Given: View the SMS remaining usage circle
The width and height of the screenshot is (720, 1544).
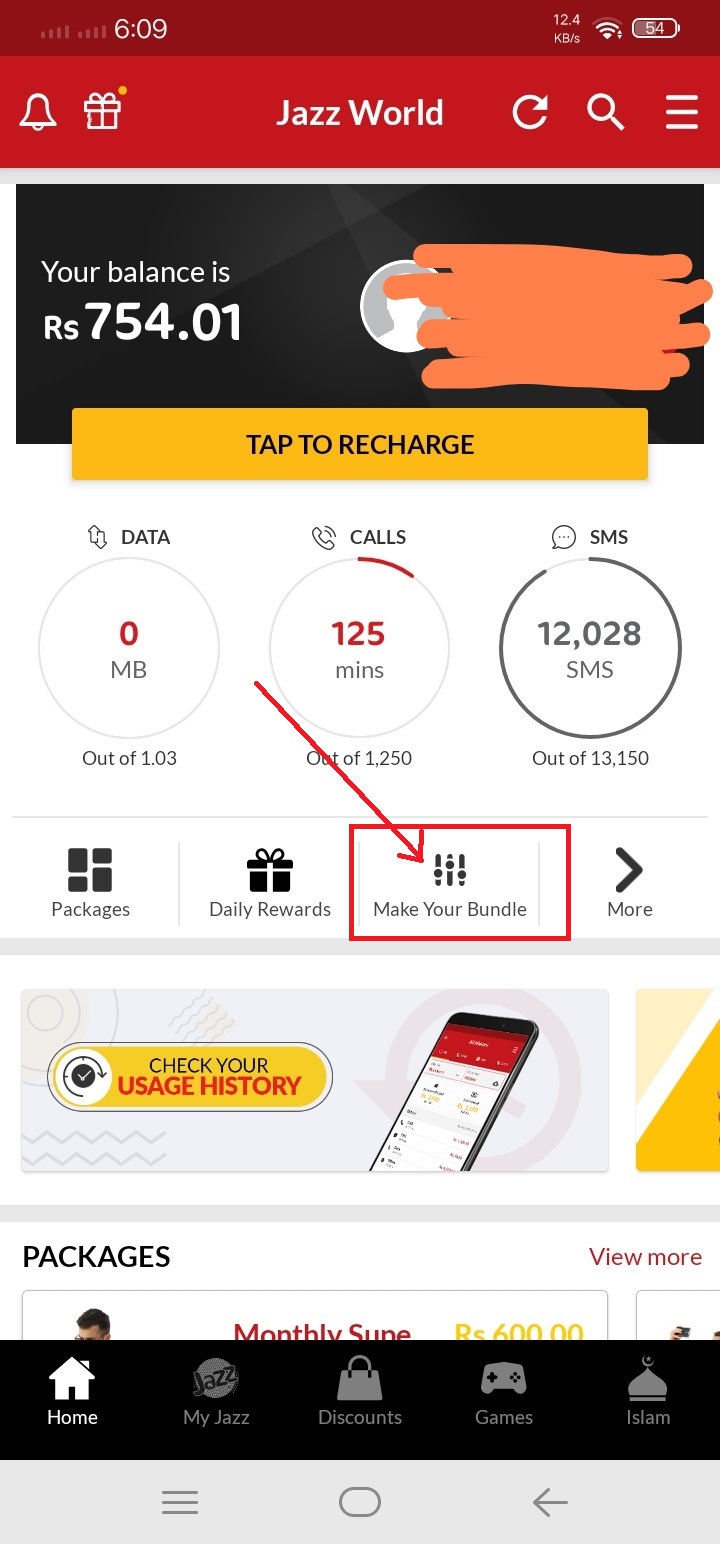Looking at the screenshot, I should (590, 648).
